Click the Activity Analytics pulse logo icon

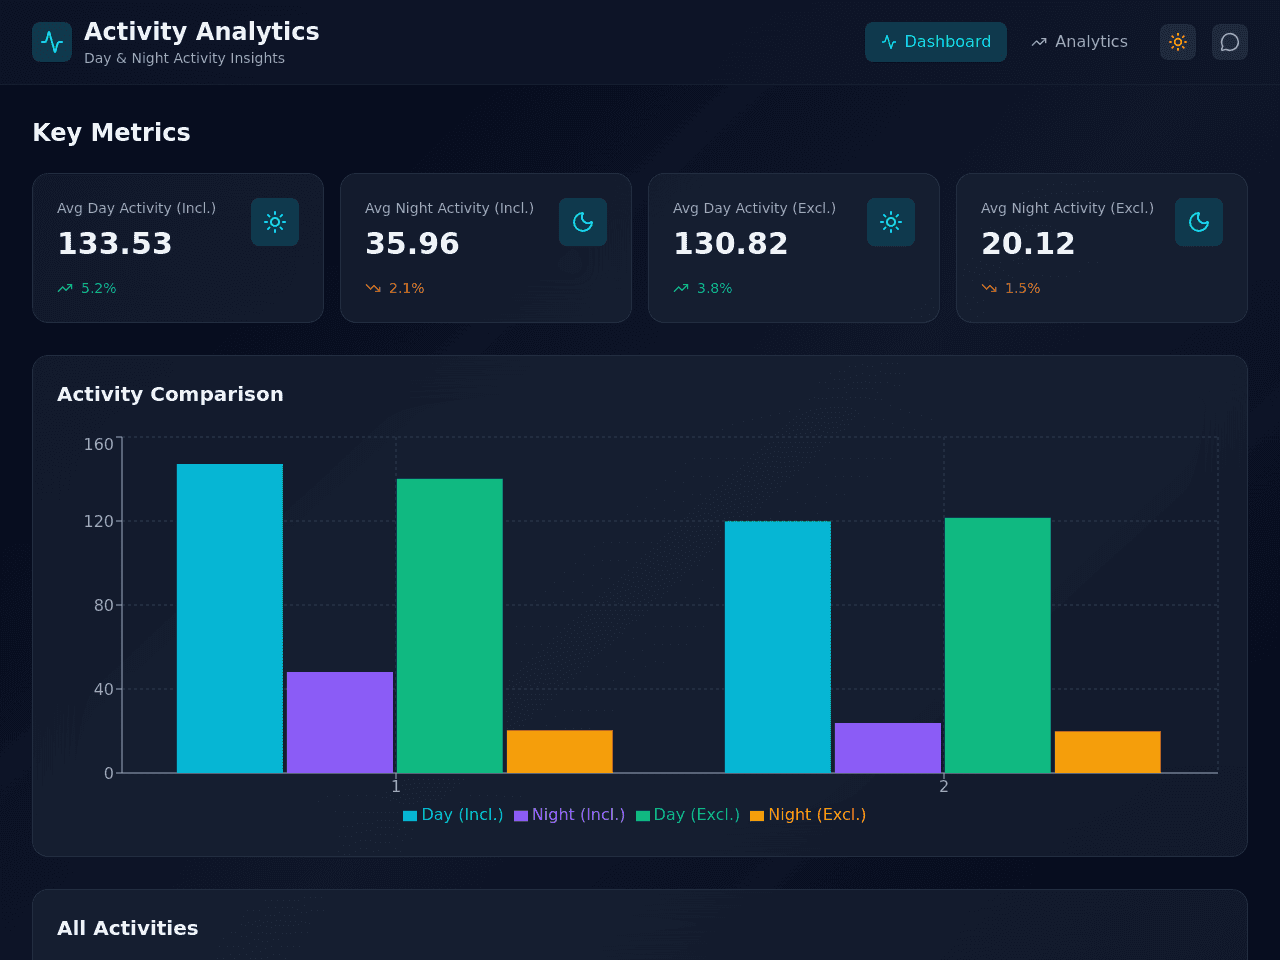(52, 42)
